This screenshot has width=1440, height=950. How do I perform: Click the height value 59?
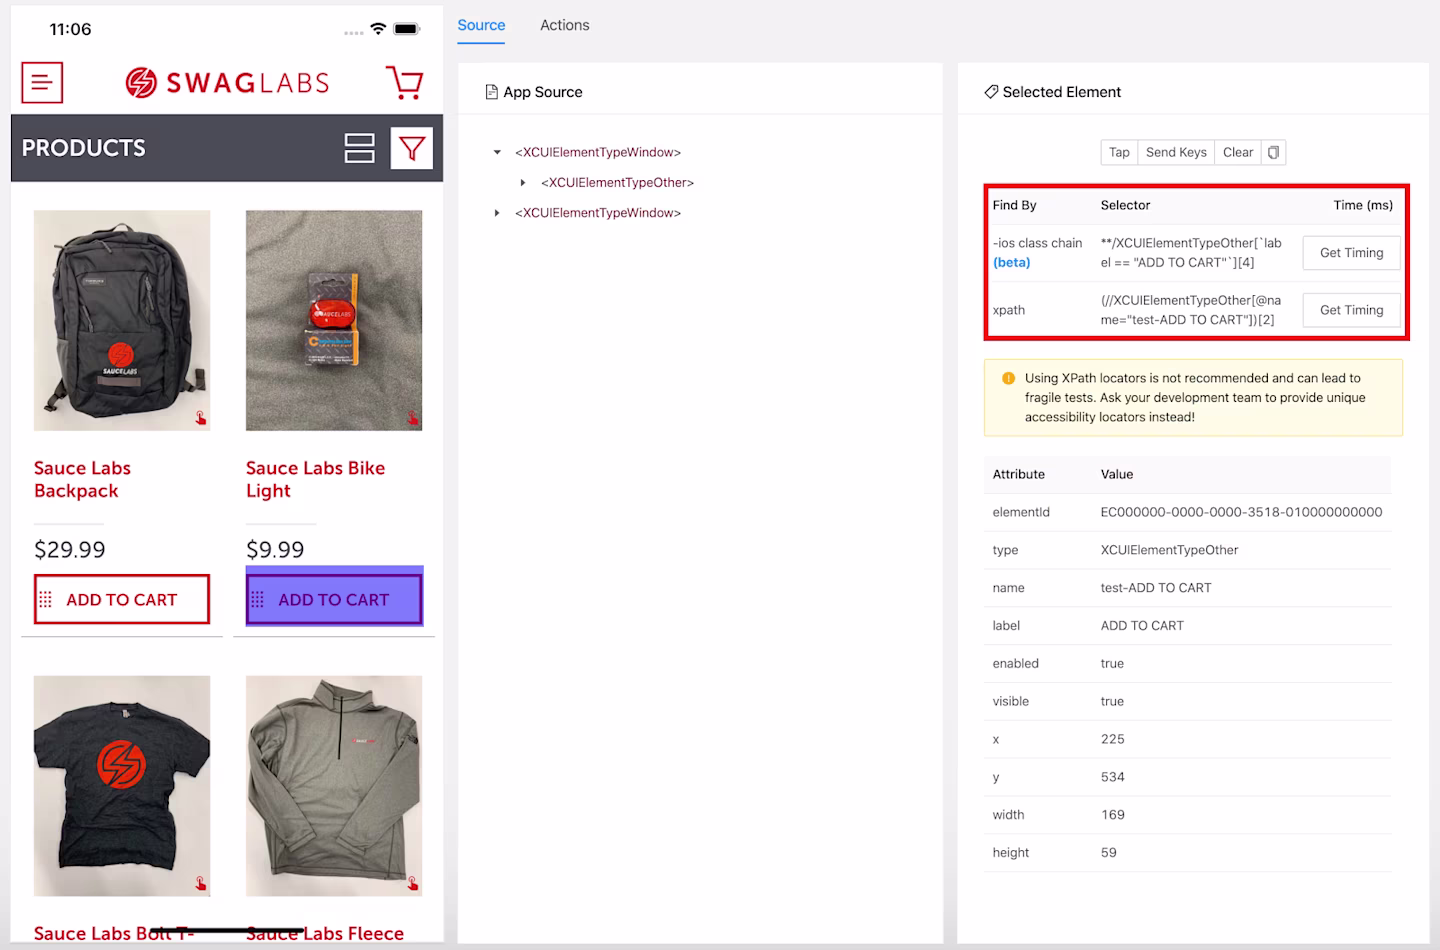click(x=1108, y=853)
